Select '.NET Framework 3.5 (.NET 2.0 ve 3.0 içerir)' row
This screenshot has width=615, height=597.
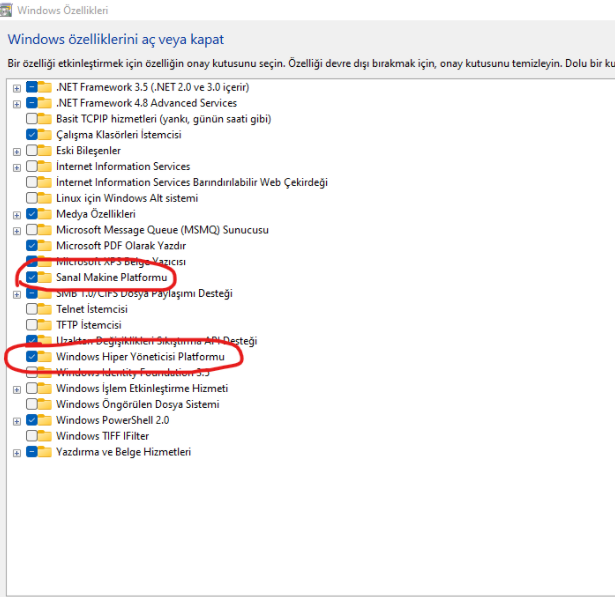coord(153,87)
